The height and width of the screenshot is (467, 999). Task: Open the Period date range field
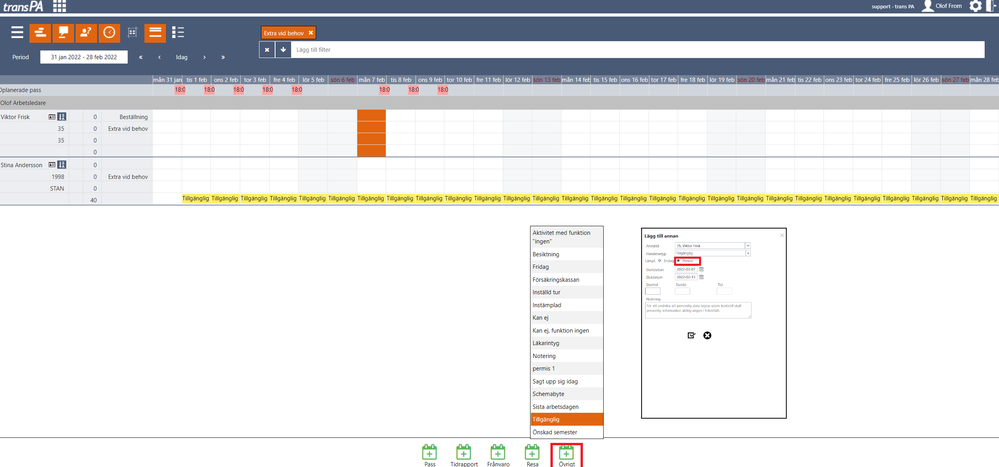click(83, 57)
